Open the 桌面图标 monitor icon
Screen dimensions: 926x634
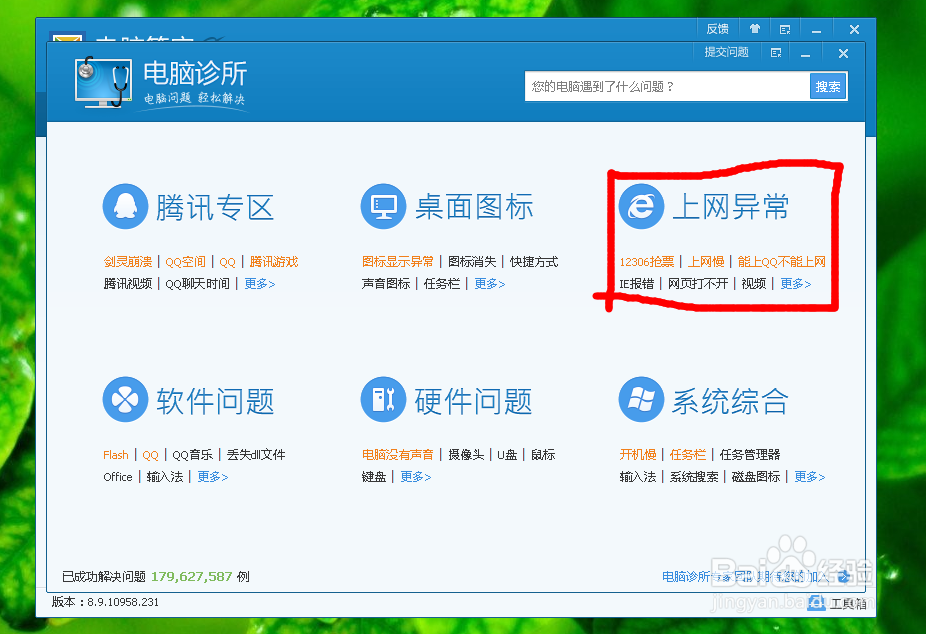click(383, 207)
